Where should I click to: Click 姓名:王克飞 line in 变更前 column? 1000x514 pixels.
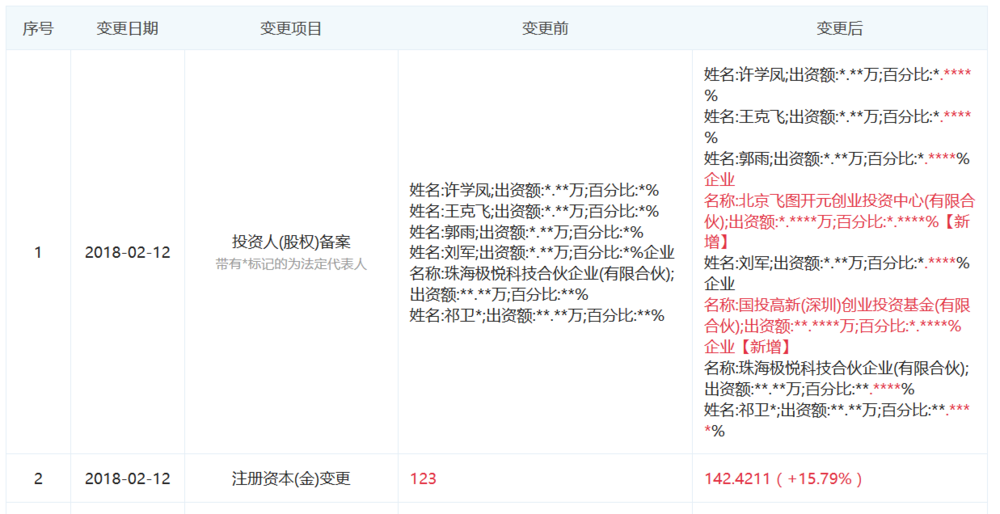click(x=534, y=212)
